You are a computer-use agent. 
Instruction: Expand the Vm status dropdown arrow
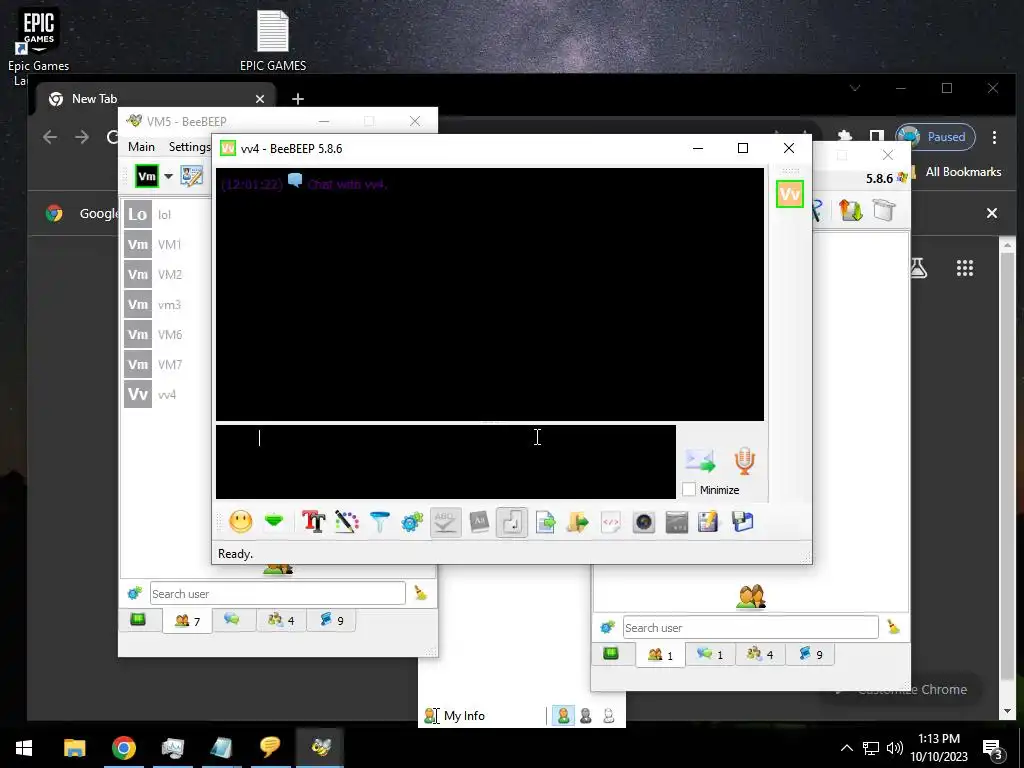coord(168,176)
